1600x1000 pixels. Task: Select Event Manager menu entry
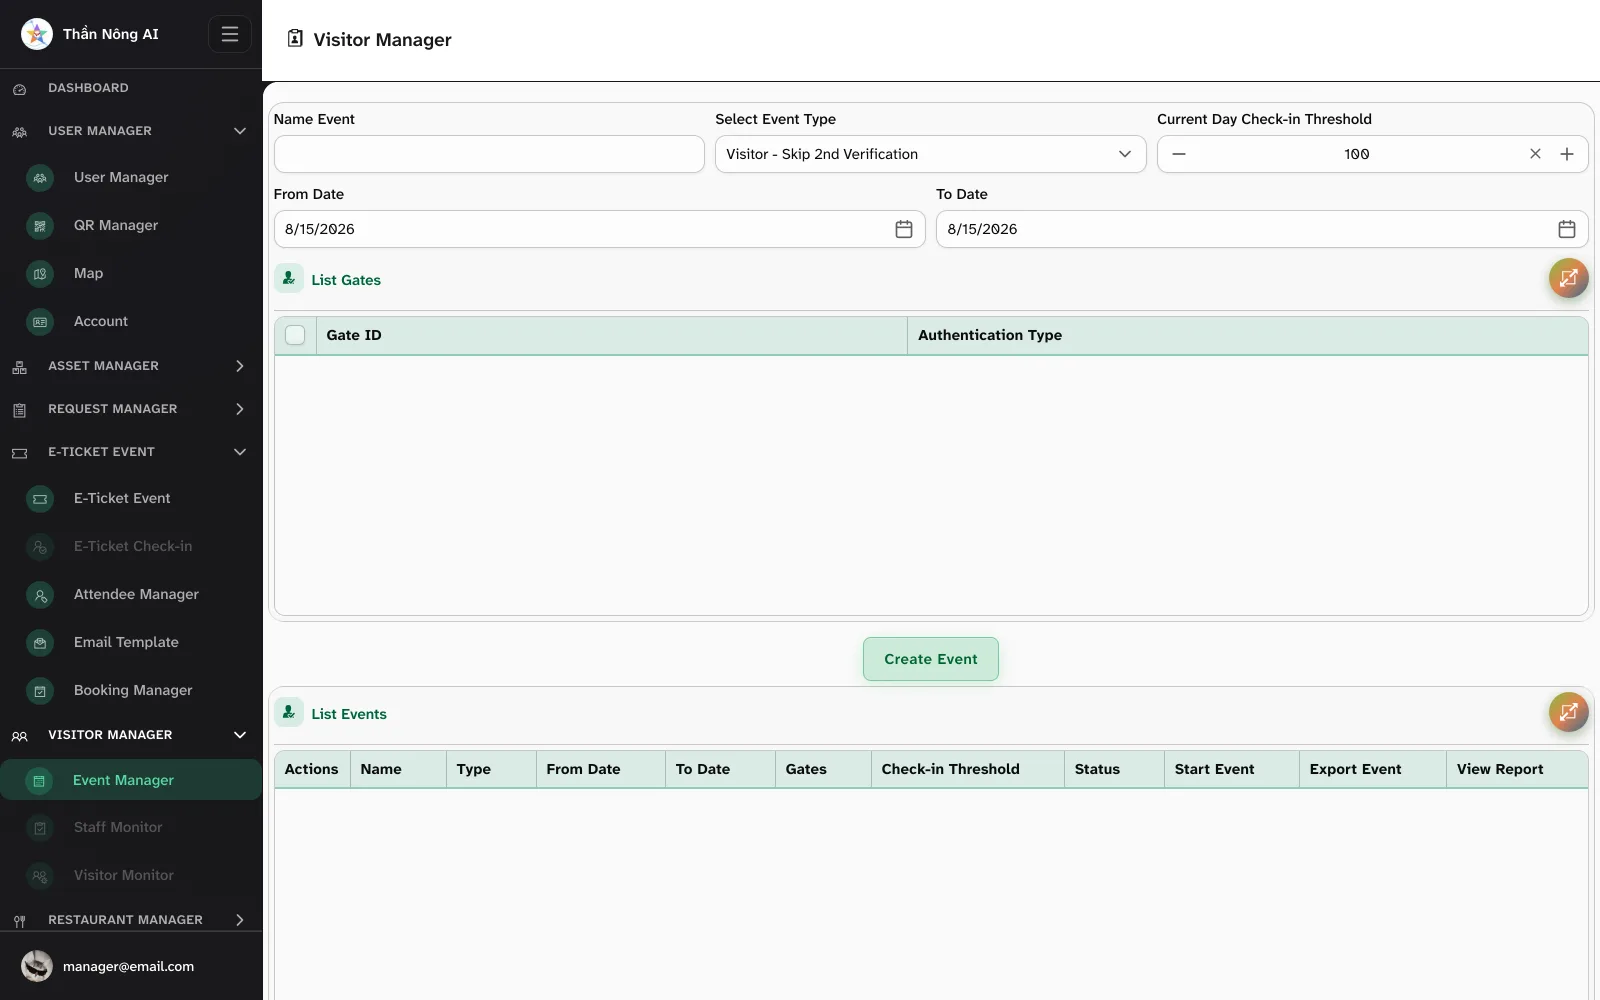click(x=131, y=780)
